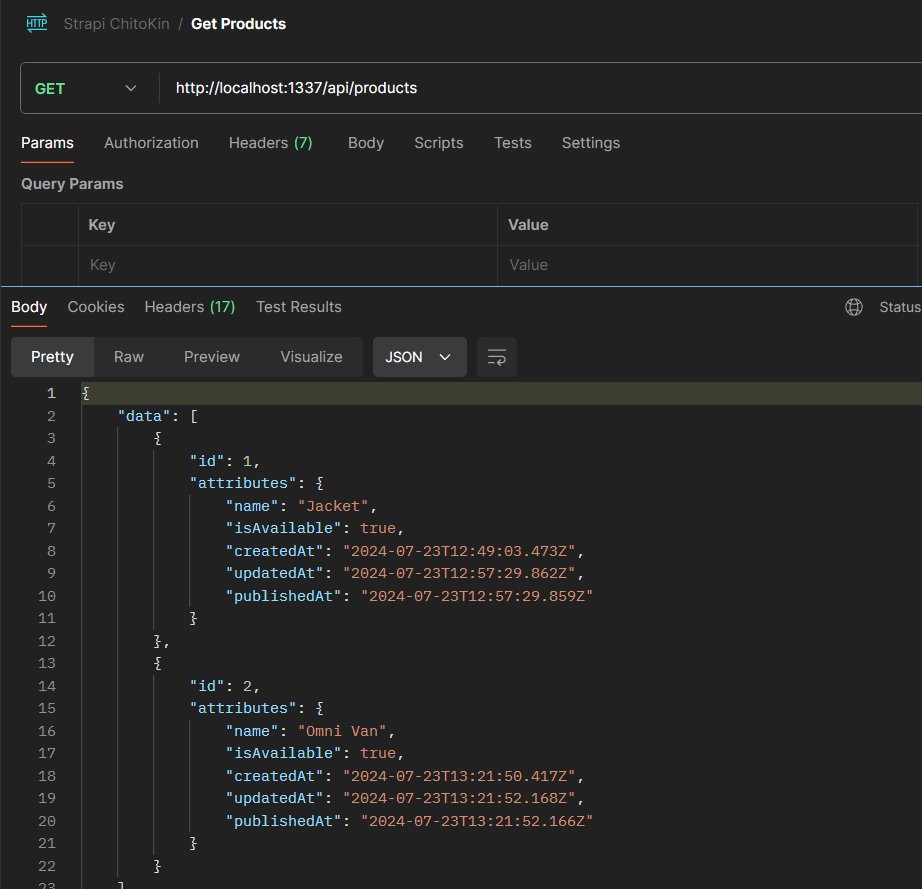This screenshot has height=889, width=922.
Task: Click createdAt value 2024-07-23T13:21:50.417Z
Action: 459,776
